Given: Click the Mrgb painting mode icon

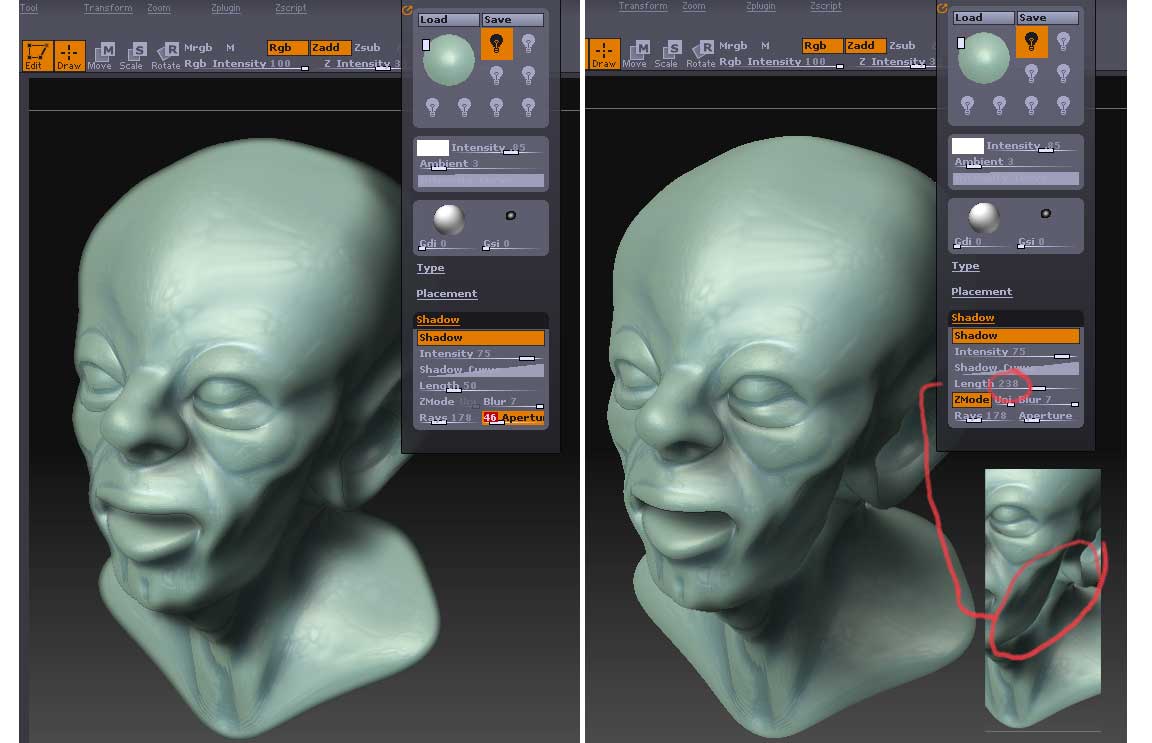Looking at the screenshot, I should tap(197, 47).
